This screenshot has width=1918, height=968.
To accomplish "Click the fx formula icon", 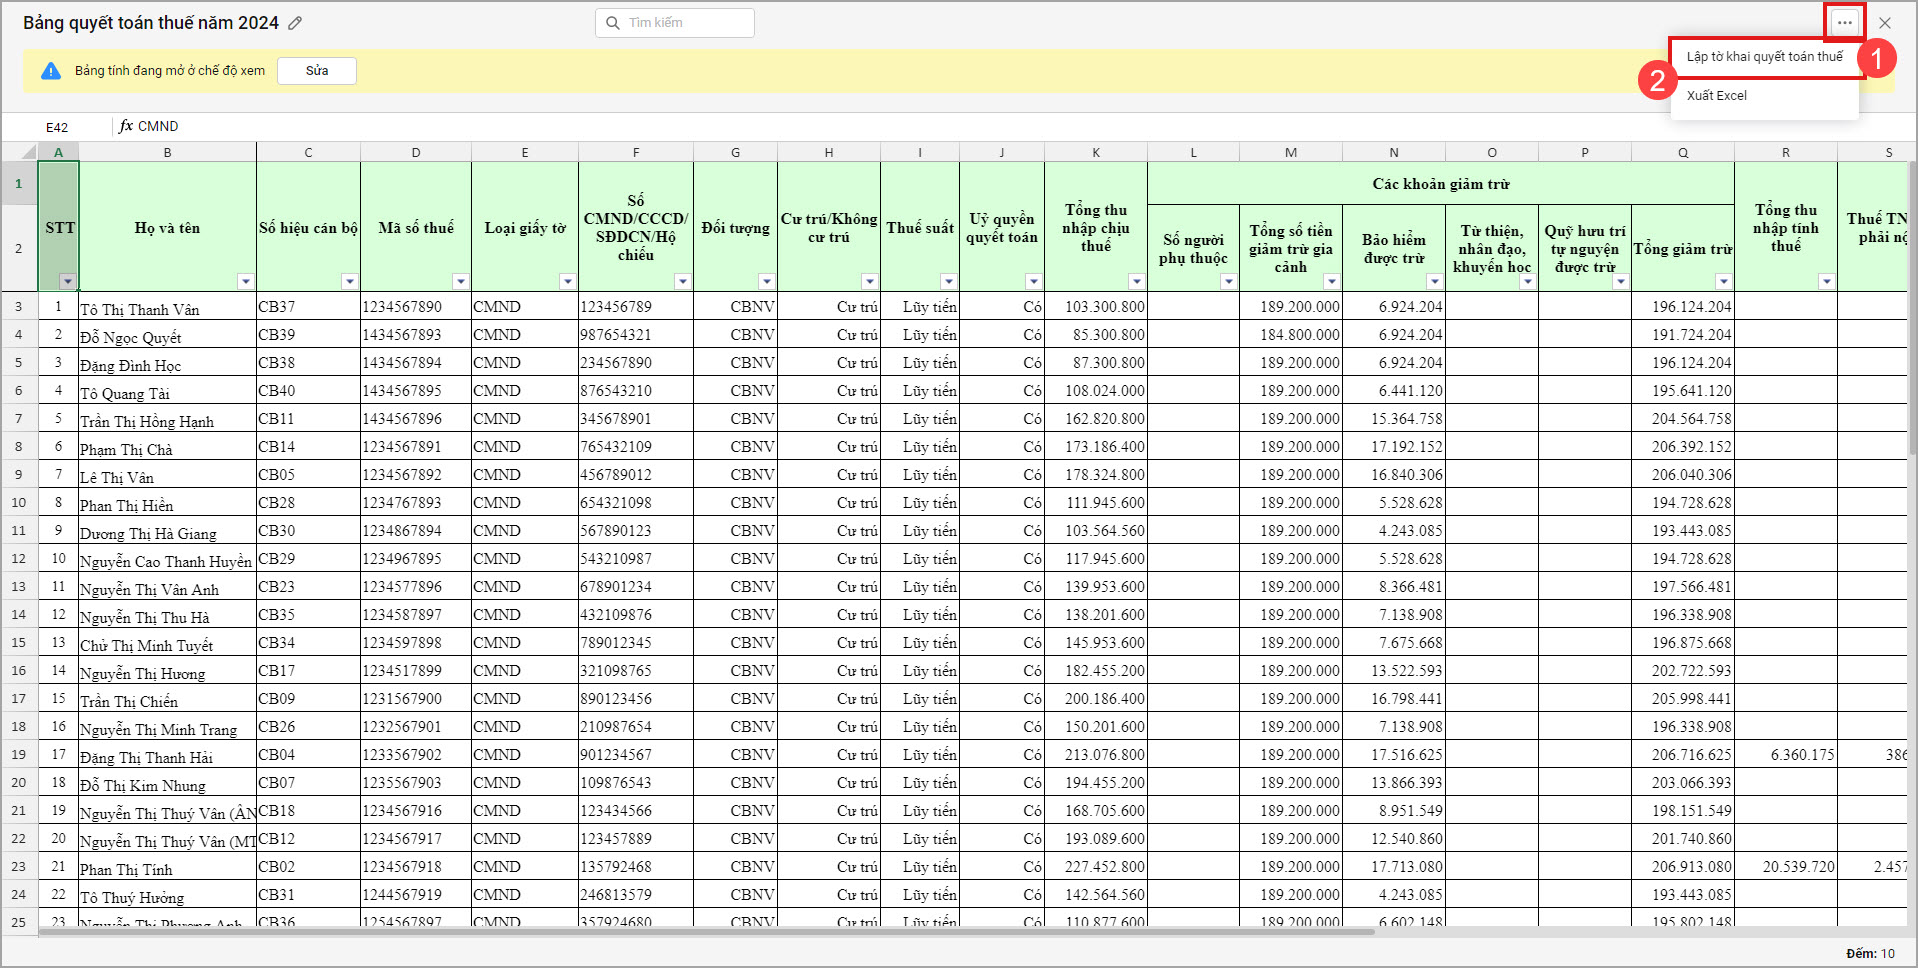I will 126,126.
